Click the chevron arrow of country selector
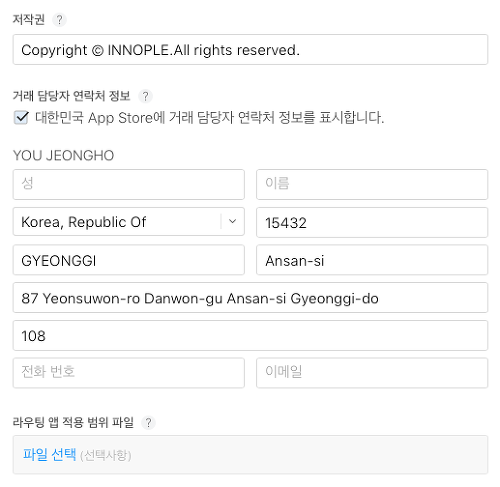This screenshot has width=500, height=487. (x=233, y=221)
